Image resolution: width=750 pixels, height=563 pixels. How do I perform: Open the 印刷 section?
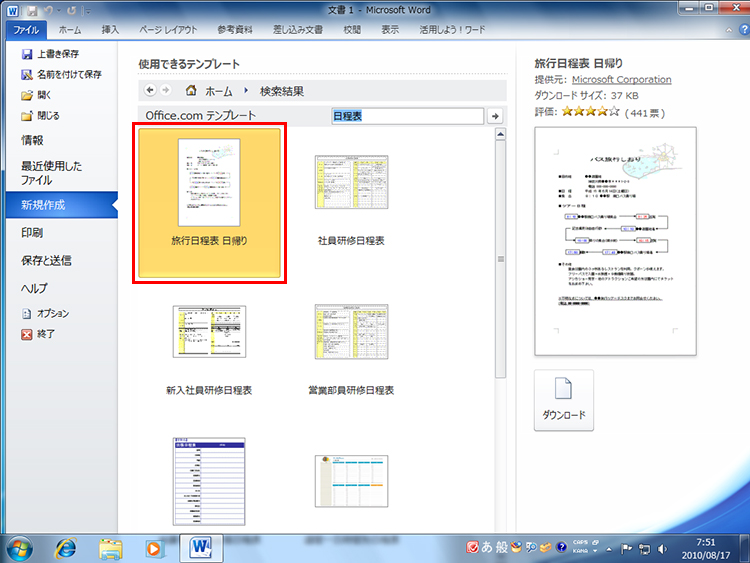click(32, 232)
